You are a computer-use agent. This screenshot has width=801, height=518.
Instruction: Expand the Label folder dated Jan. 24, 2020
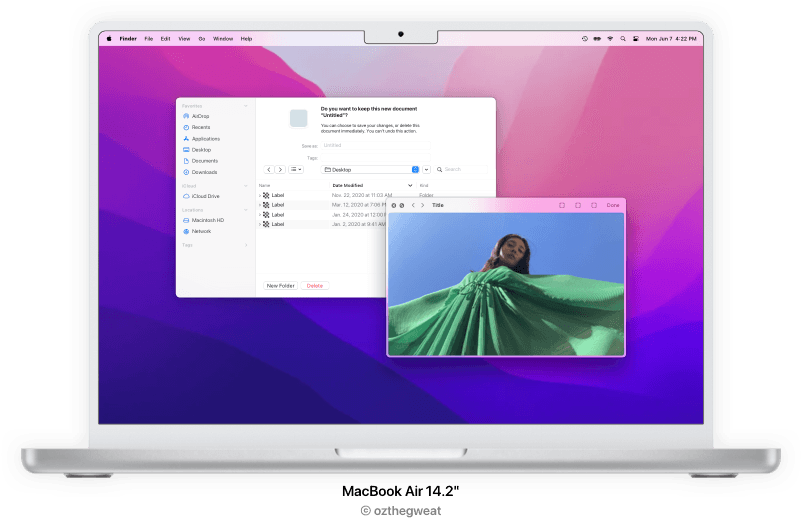(x=260, y=215)
